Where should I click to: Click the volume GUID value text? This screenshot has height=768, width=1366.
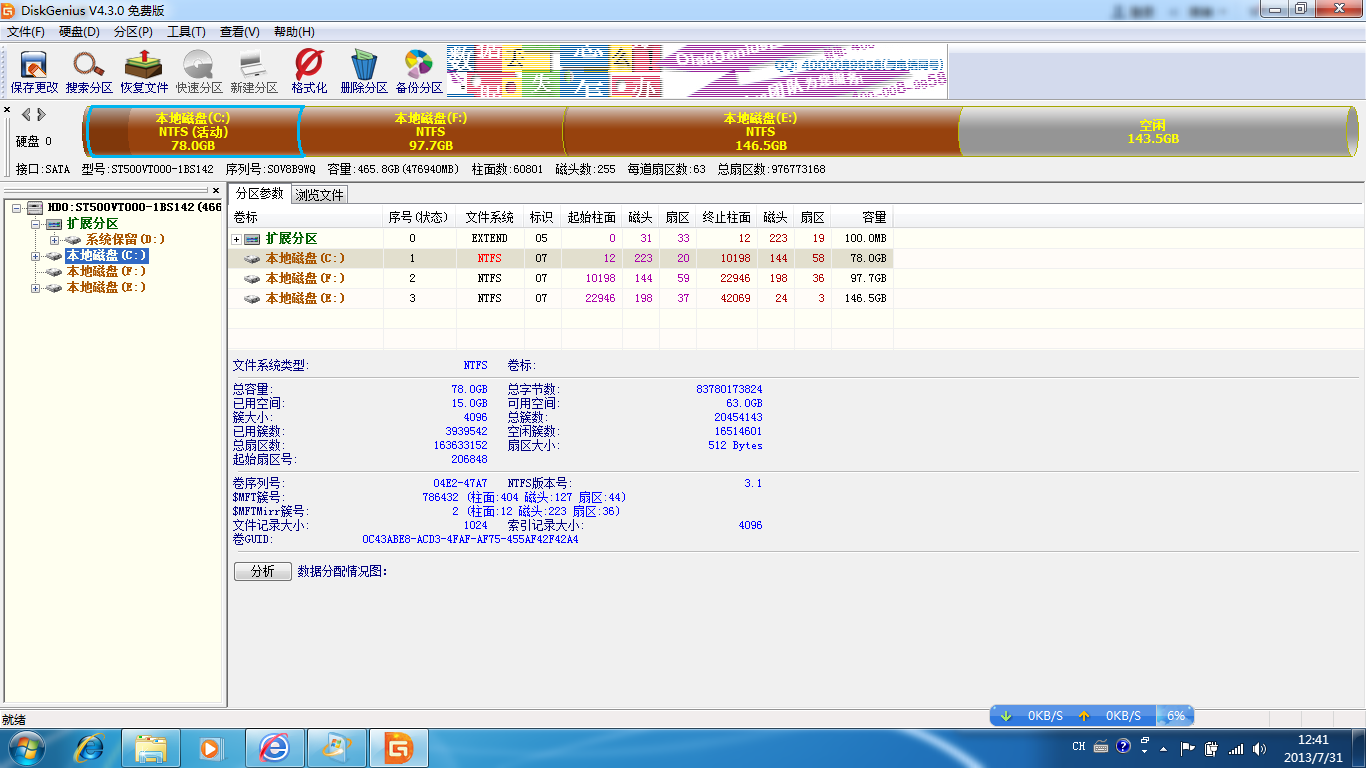click(x=470, y=539)
